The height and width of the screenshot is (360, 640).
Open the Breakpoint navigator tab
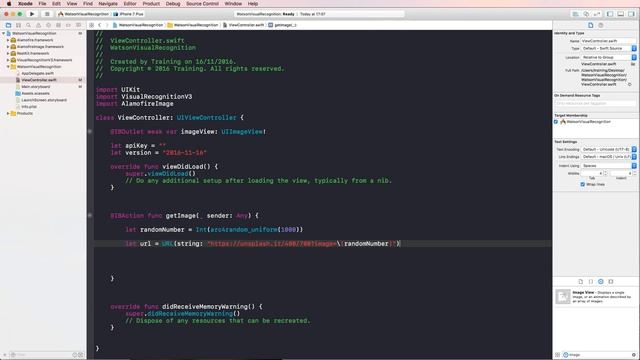[x=68, y=25]
